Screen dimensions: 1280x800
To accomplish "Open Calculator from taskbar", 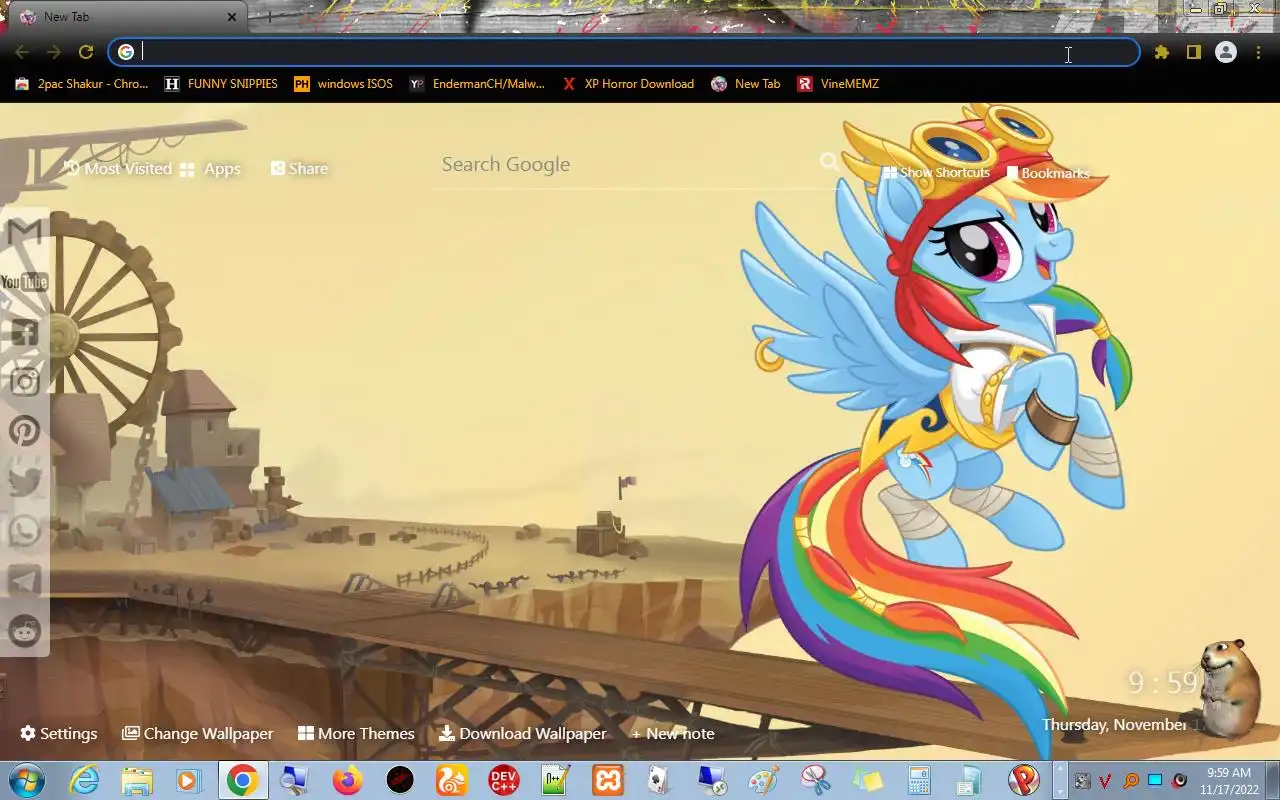I will point(918,780).
